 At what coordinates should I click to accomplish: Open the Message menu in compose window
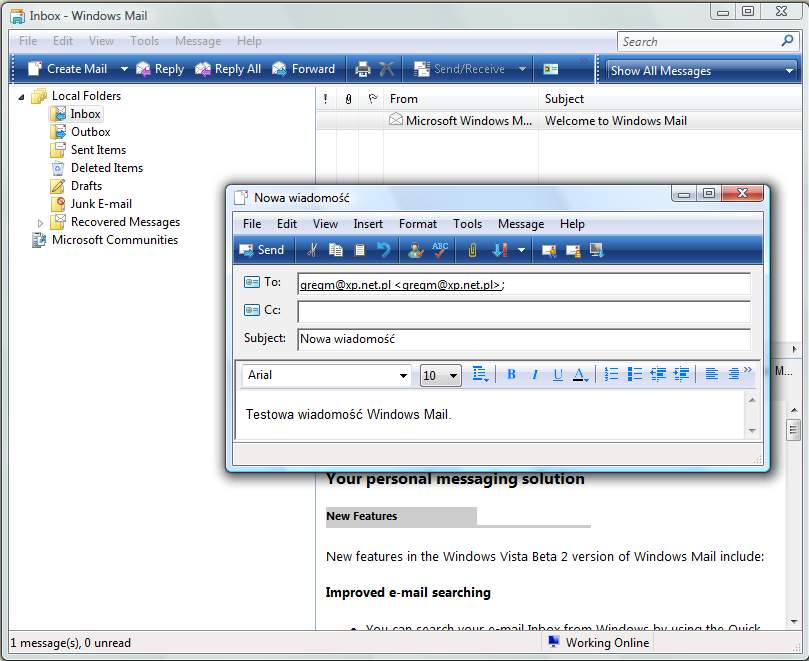521,224
